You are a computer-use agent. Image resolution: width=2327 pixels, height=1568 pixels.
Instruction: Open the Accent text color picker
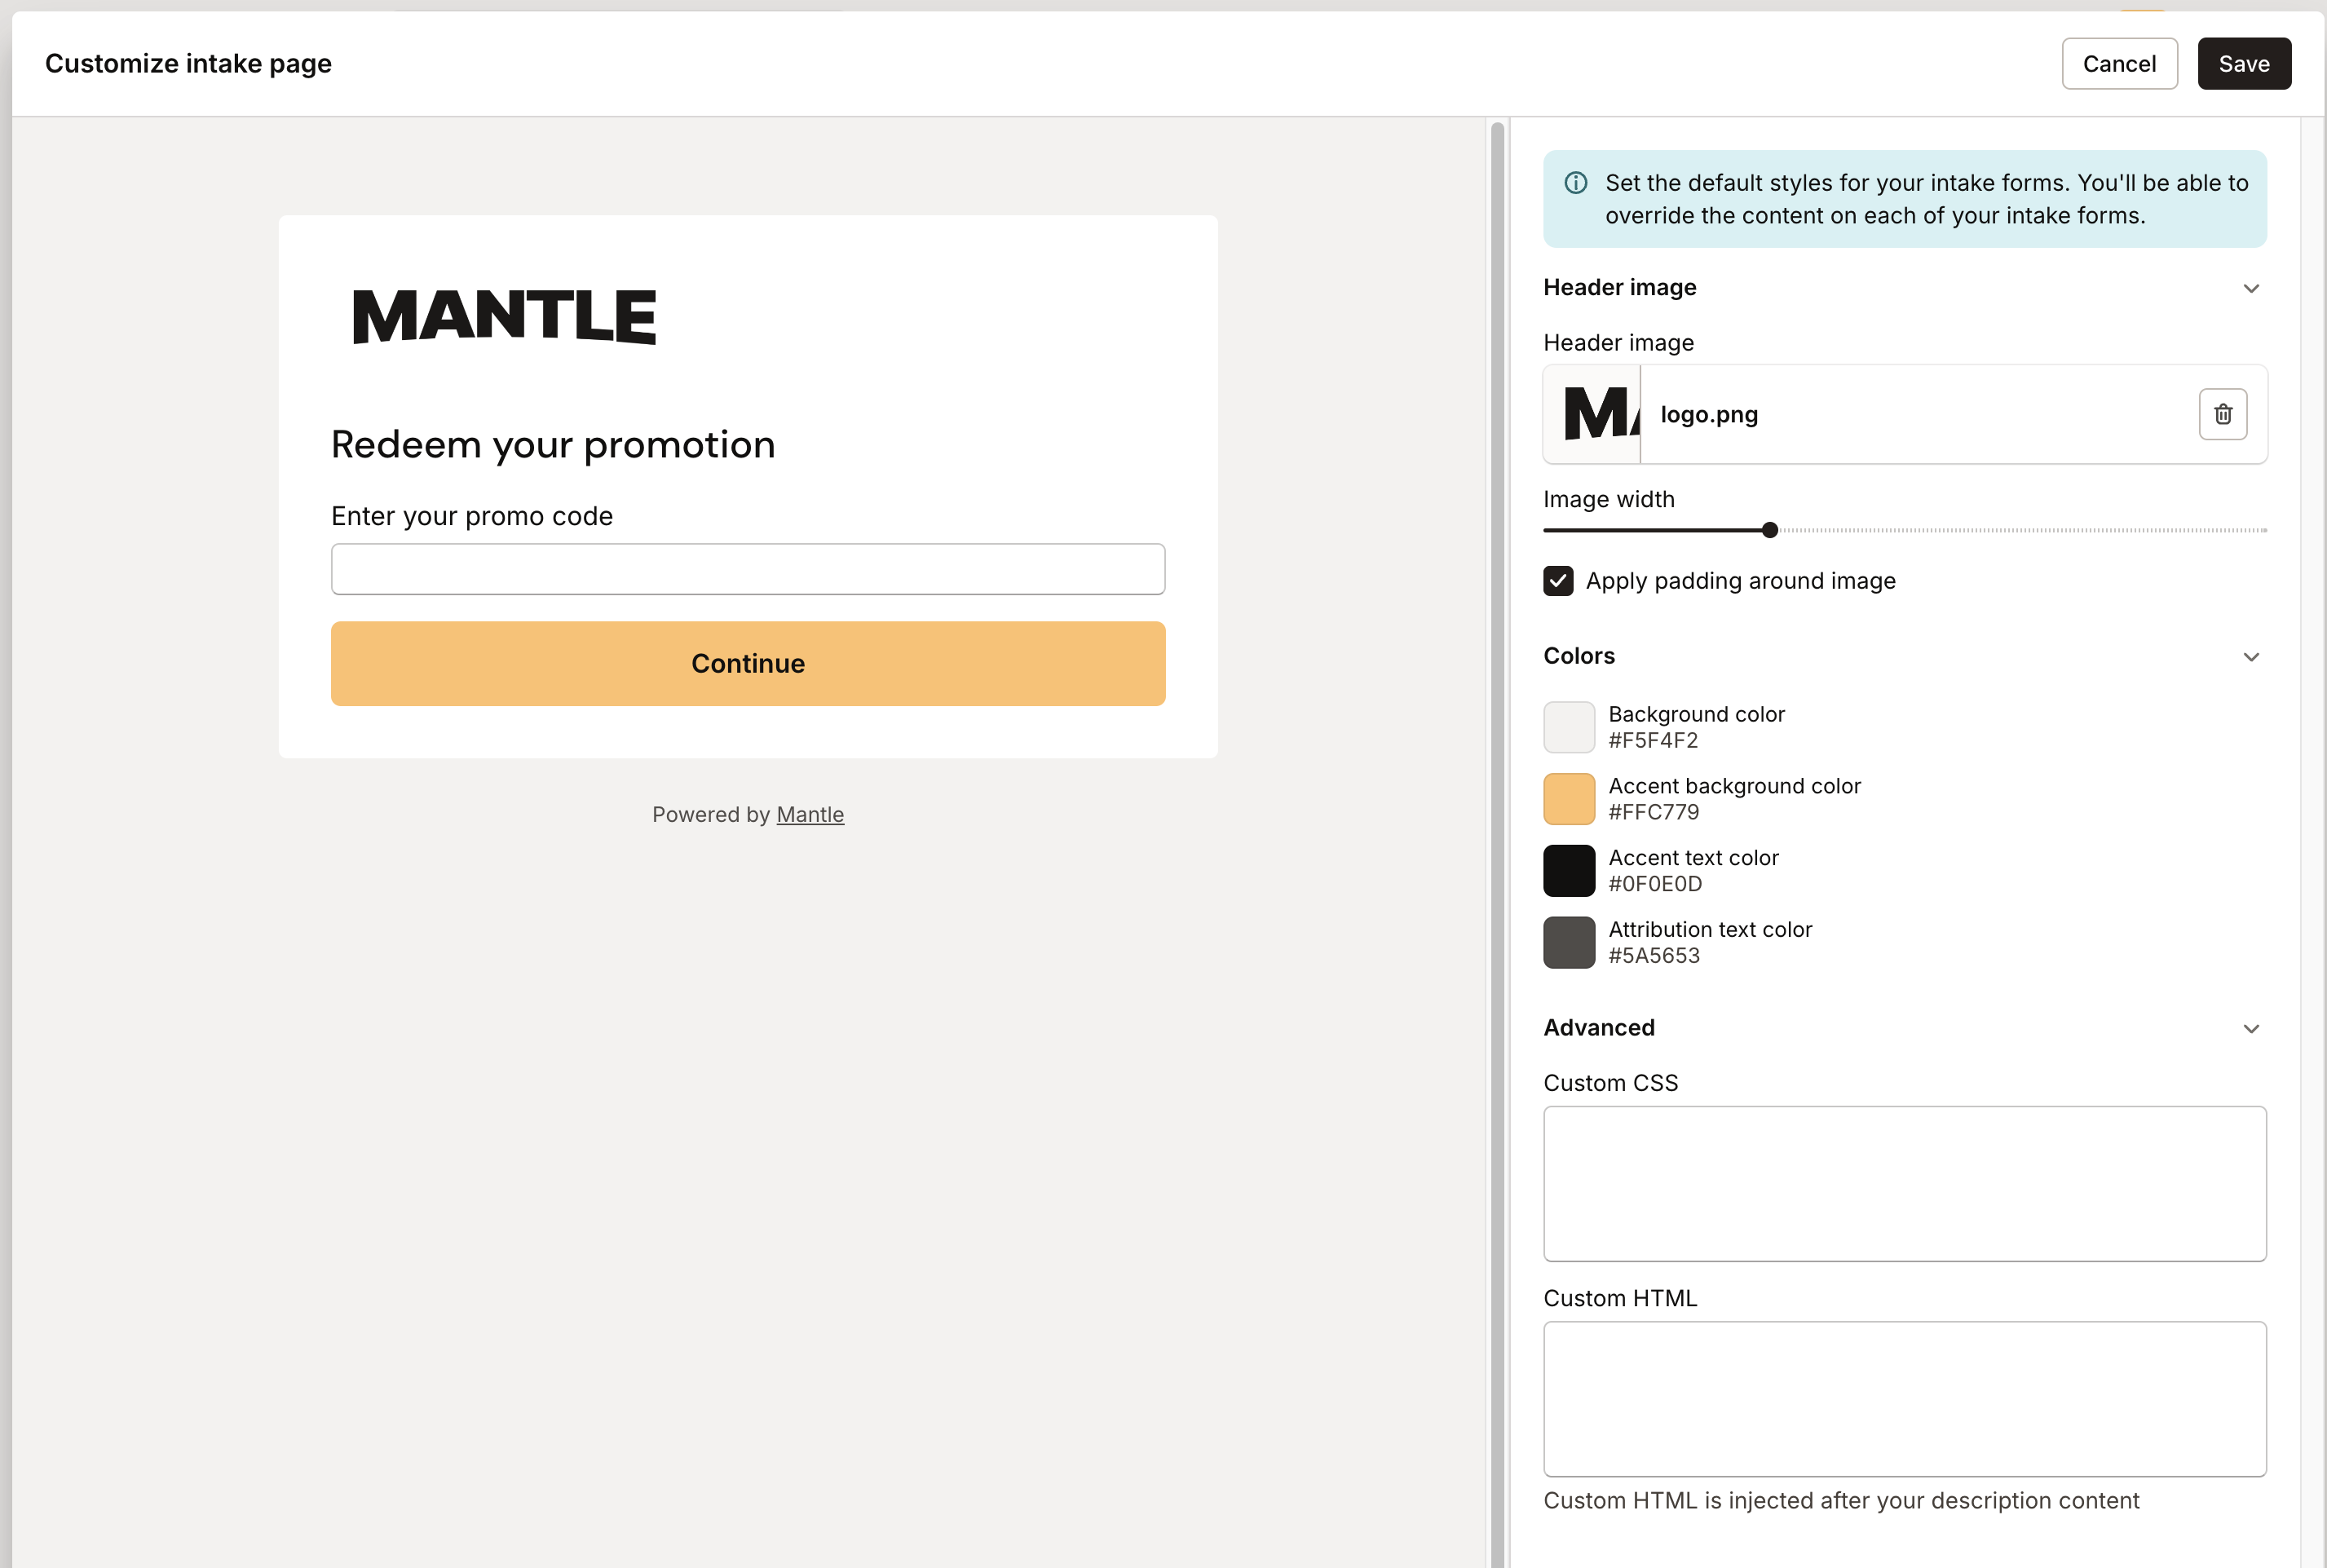tap(1568, 870)
